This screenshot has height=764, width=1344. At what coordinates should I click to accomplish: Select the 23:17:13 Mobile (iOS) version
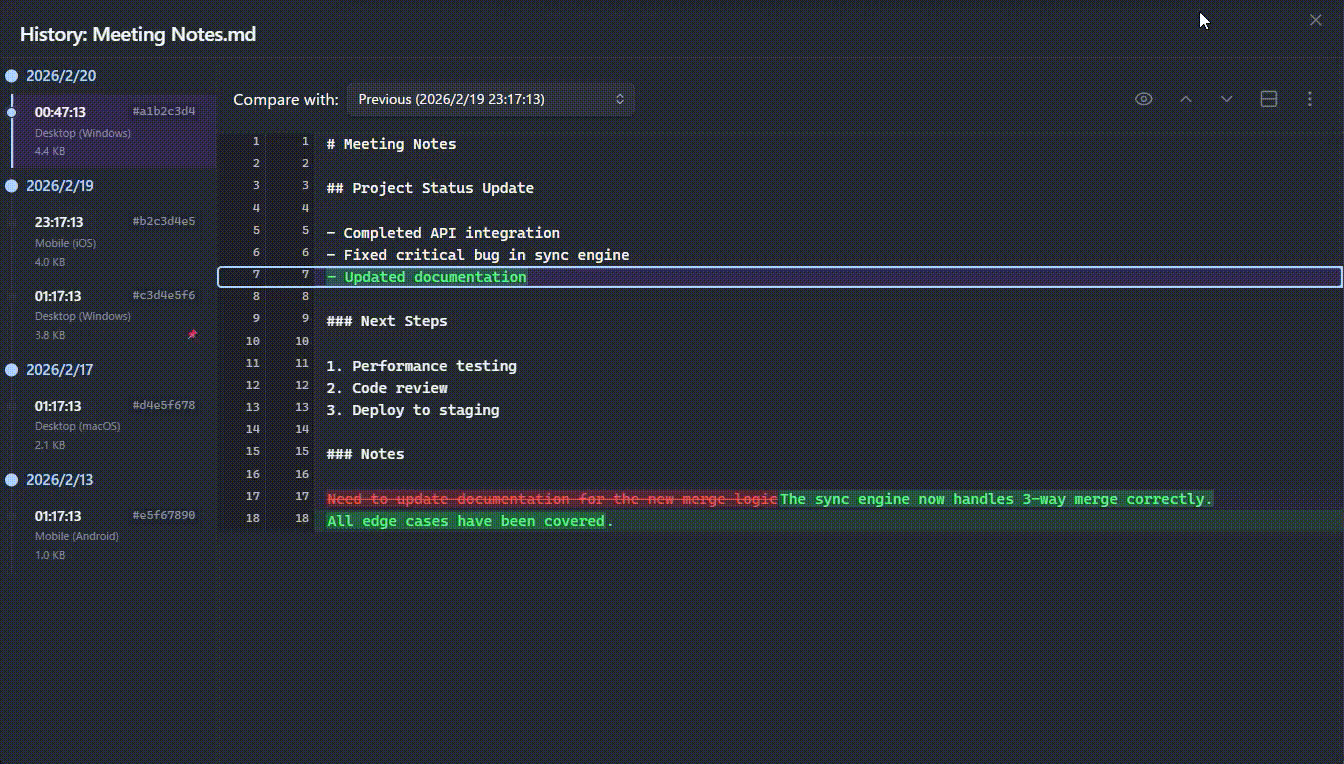115,241
